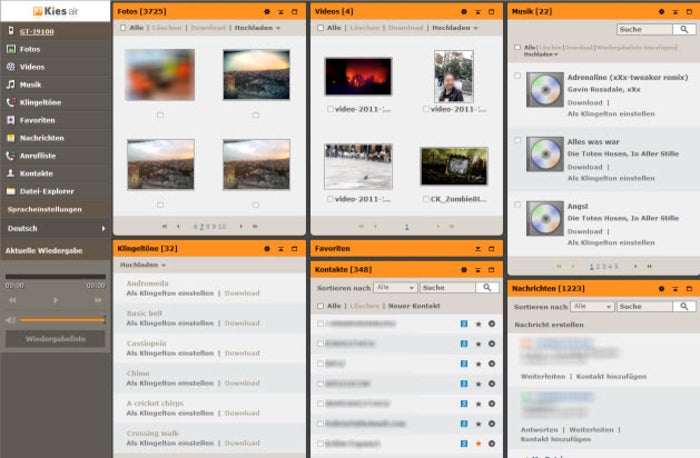Expand the Deutsch language selector
Image resolution: width=700 pixels, height=458 pixels.
pyautogui.click(x=55, y=228)
